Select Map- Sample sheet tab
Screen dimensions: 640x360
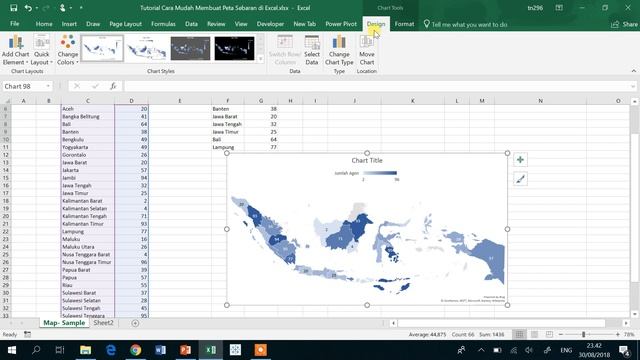(x=64, y=323)
